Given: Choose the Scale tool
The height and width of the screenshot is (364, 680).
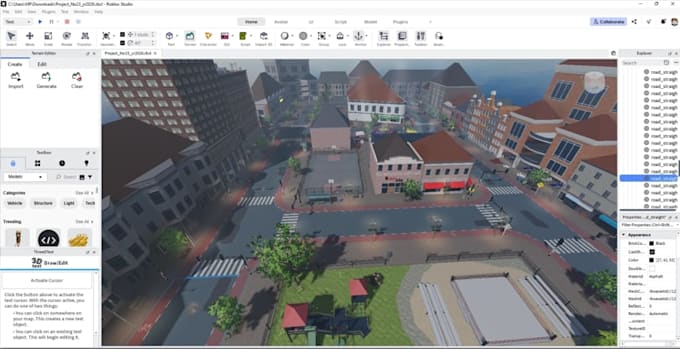Looking at the screenshot, I should [x=48, y=38].
